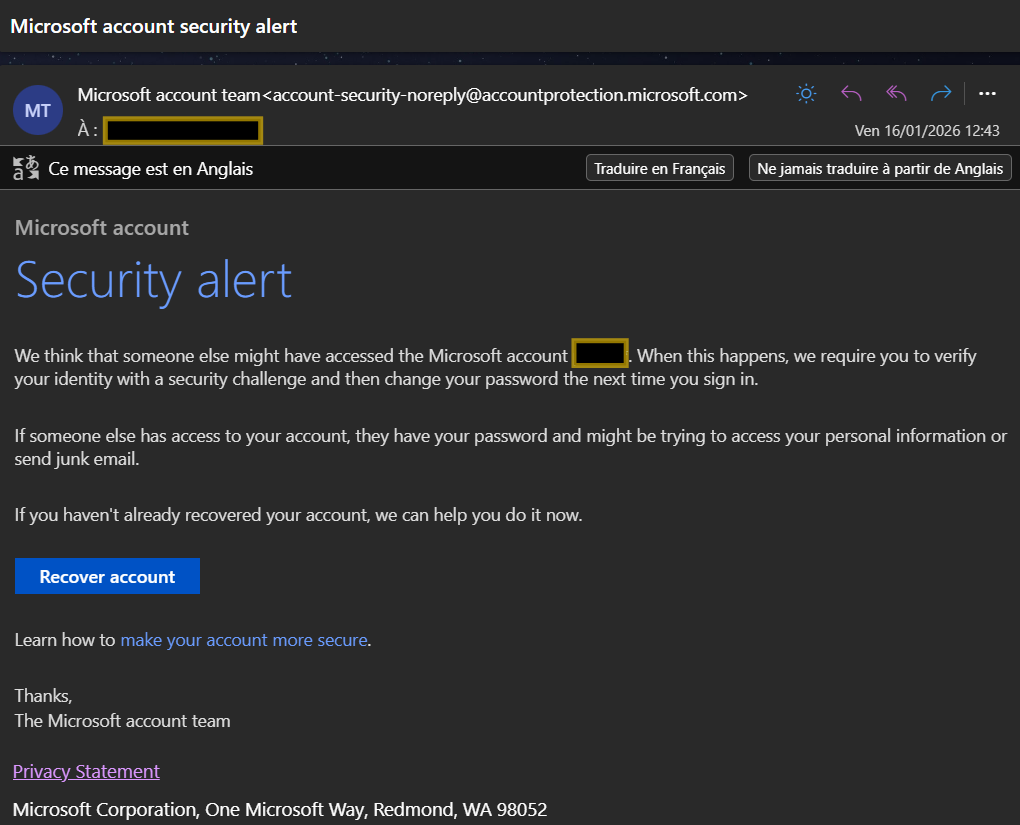Reply to the sender with the reply arrow
This screenshot has height=825, width=1020.
click(851, 94)
